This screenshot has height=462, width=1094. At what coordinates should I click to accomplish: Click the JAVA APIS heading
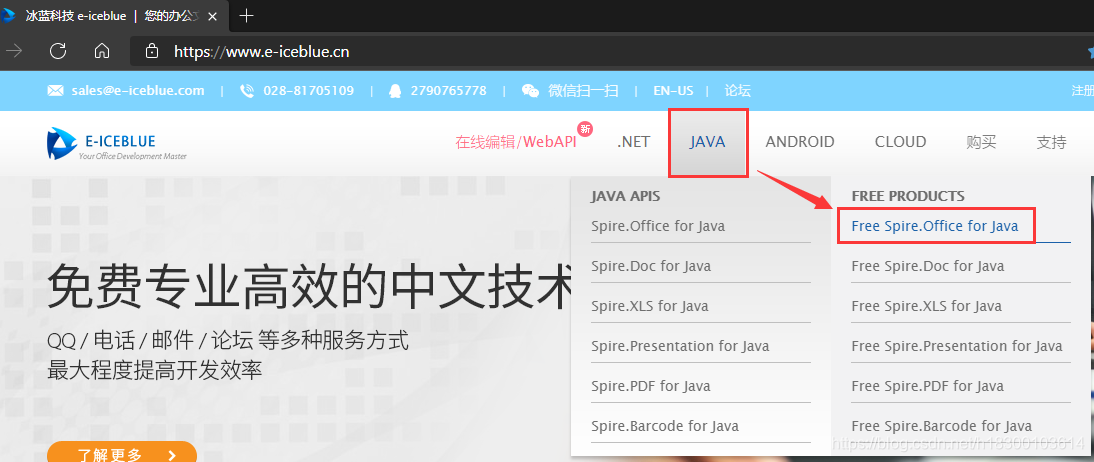[625, 196]
